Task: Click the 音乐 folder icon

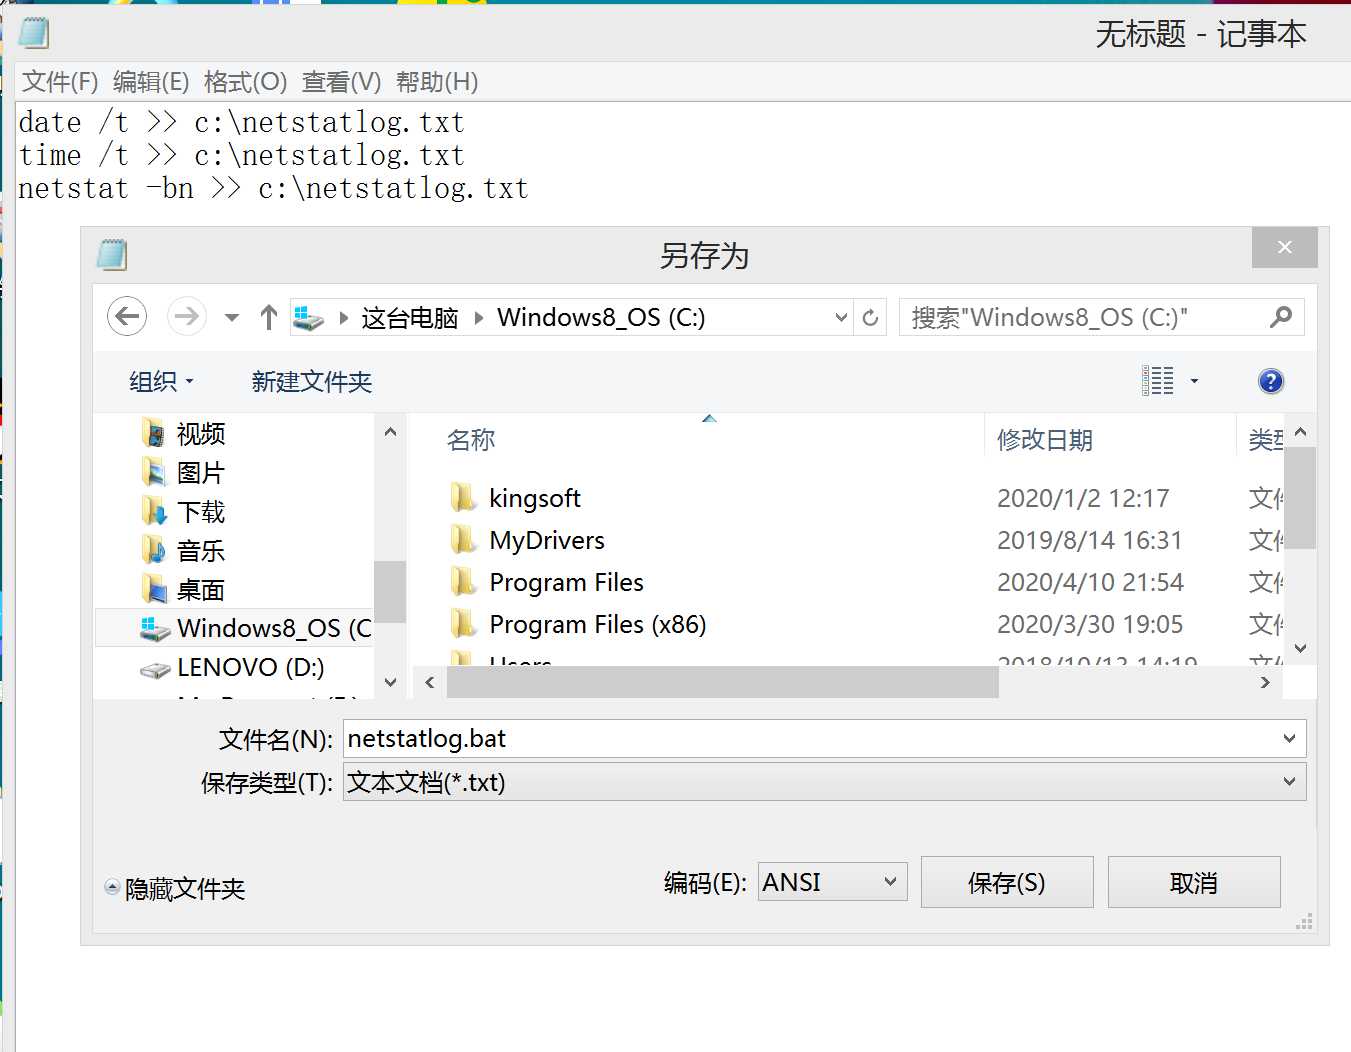Action: pos(154,551)
